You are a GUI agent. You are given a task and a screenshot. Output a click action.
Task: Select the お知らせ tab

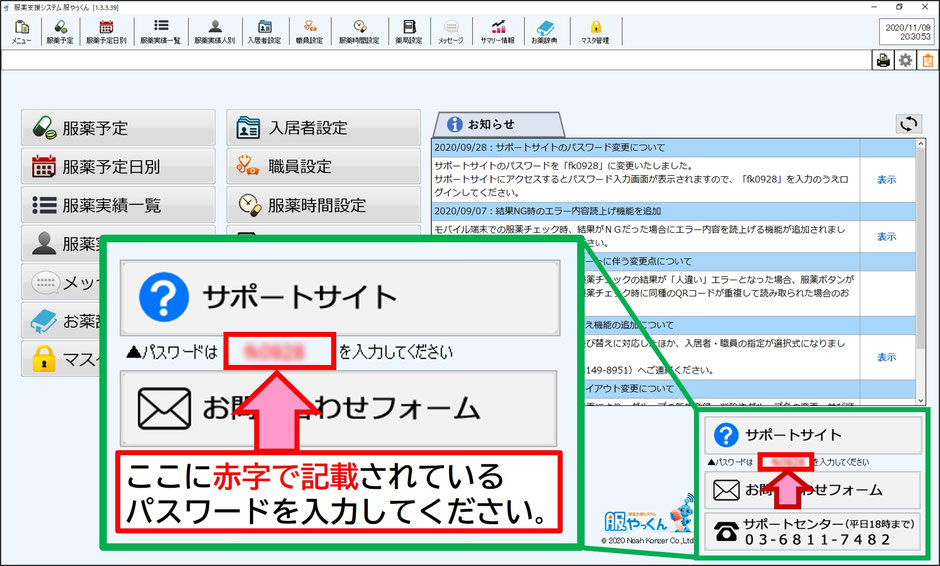[498, 125]
